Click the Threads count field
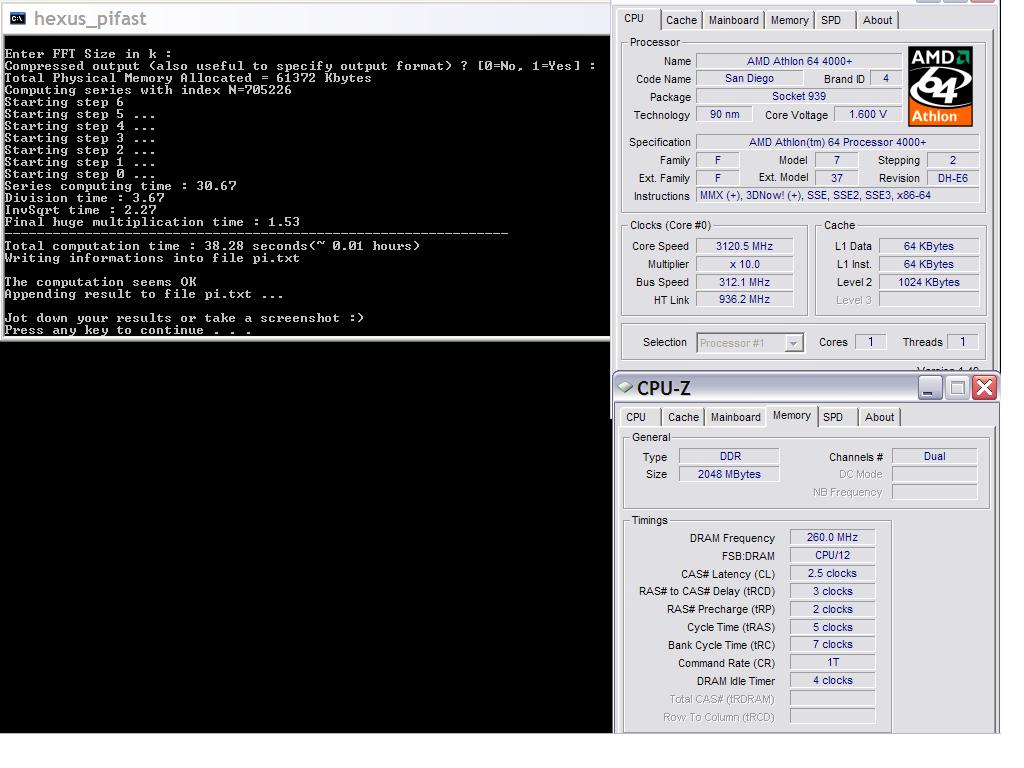Viewport: 1024px width, 768px height. click(962, 342)
